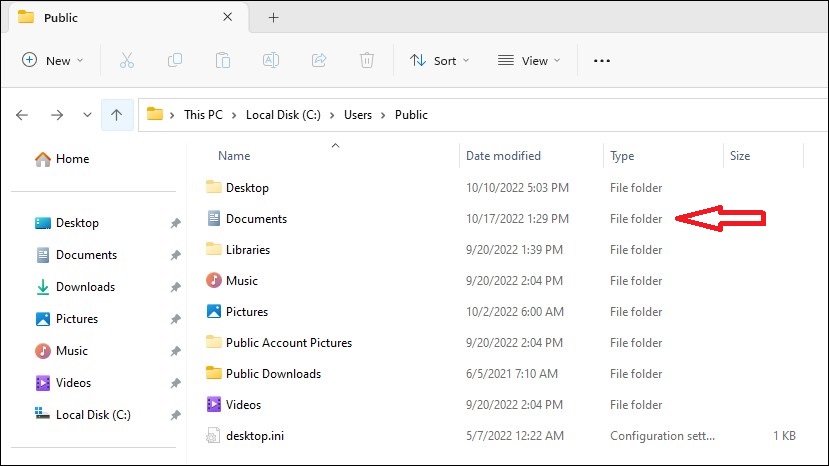Click the Delete trash can icon
This screenshot has width=829, height=466.
pos(367,60)
